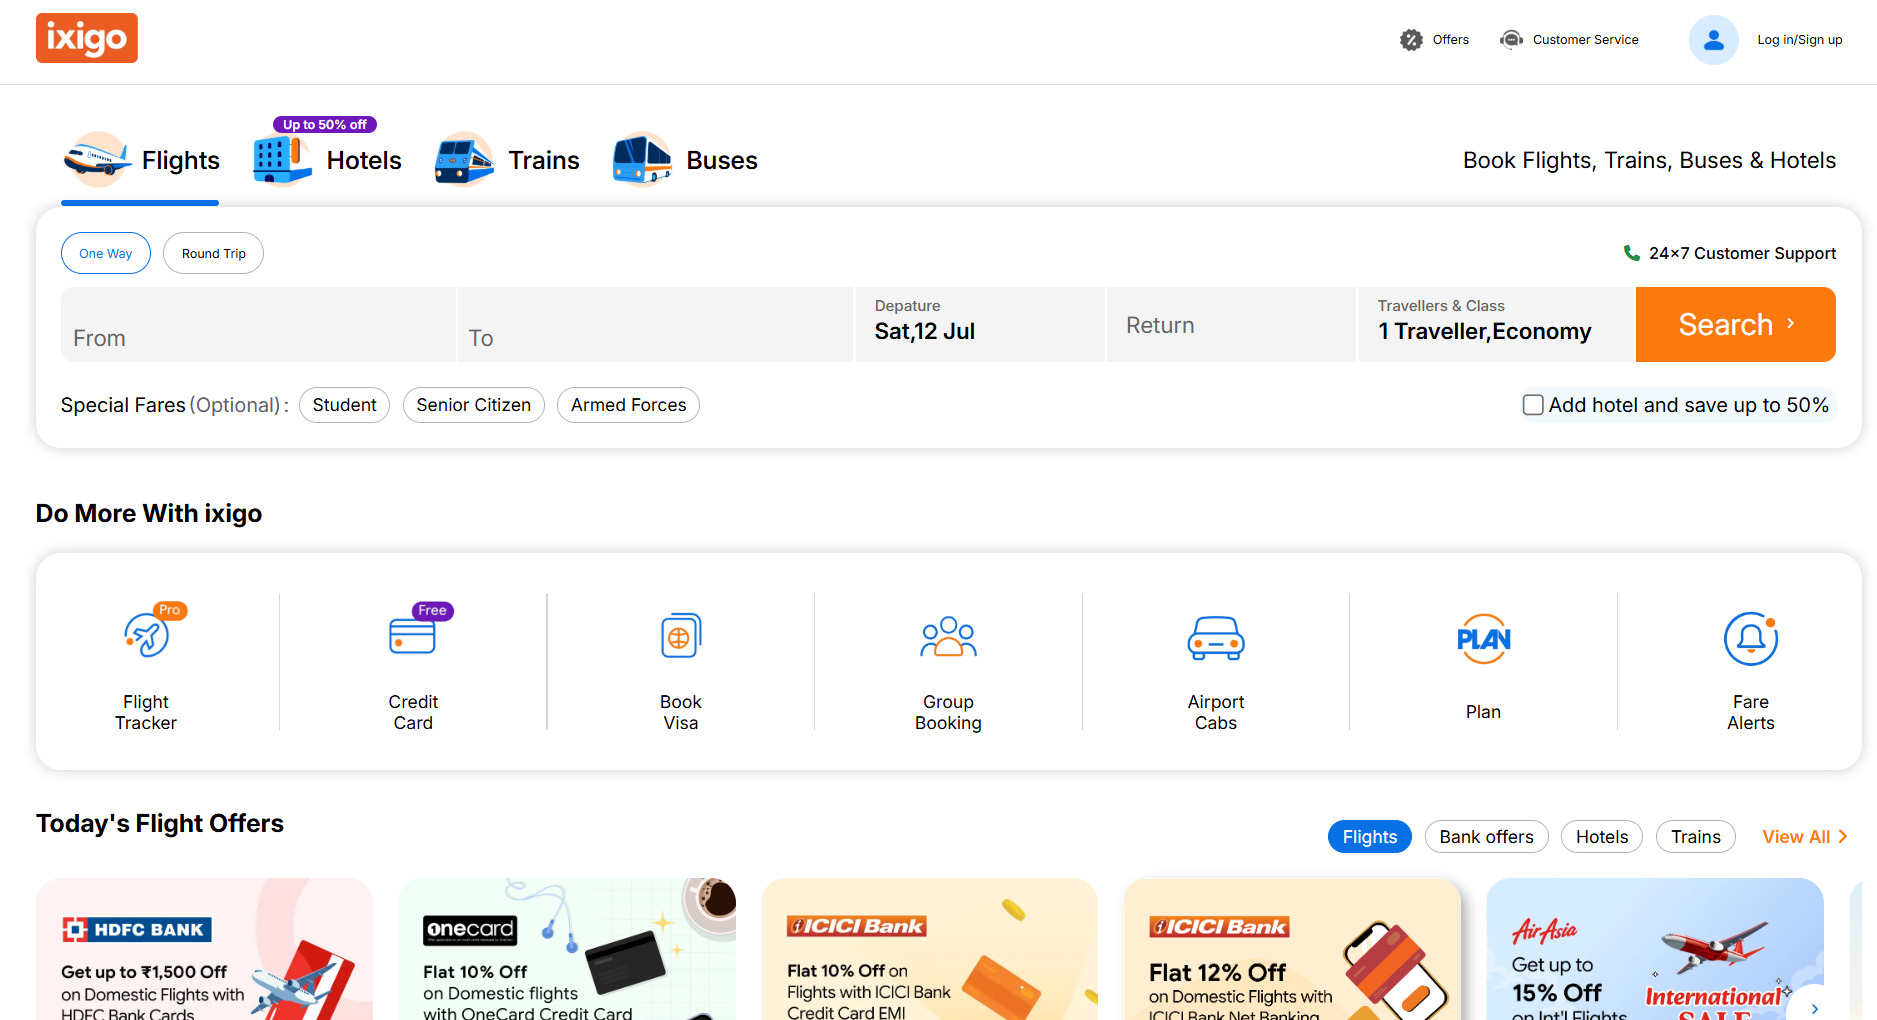Click View All offers link

coord(1796,837)
